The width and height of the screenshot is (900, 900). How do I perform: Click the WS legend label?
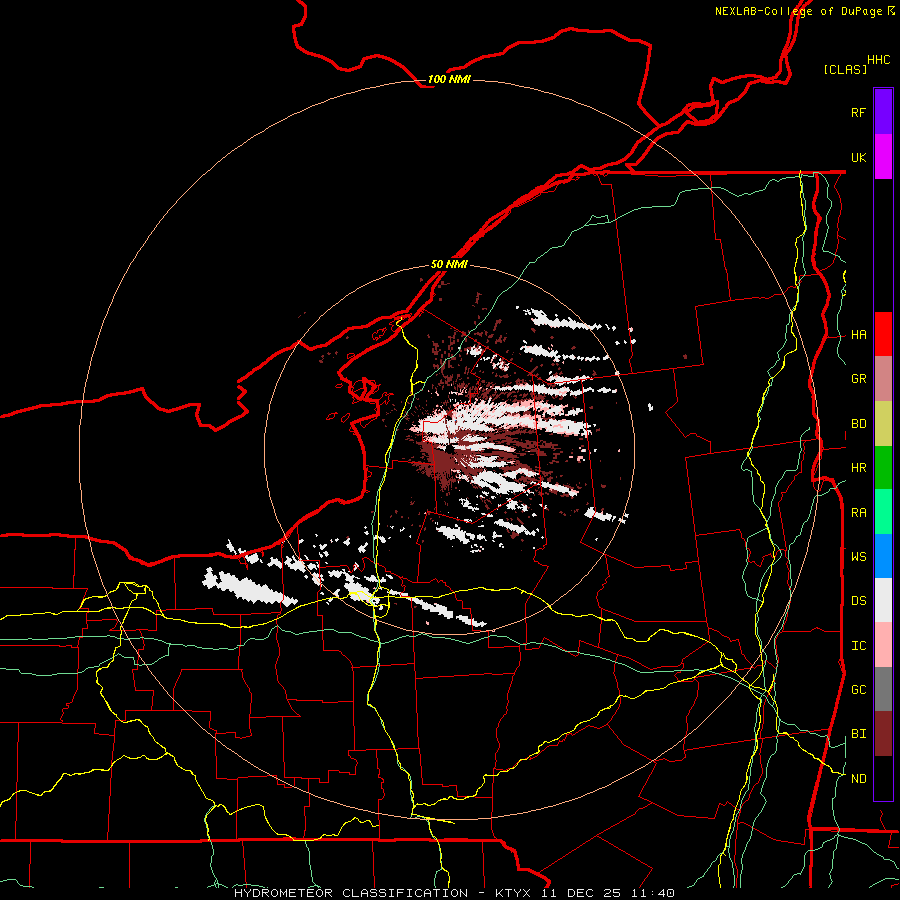point(858,557)
